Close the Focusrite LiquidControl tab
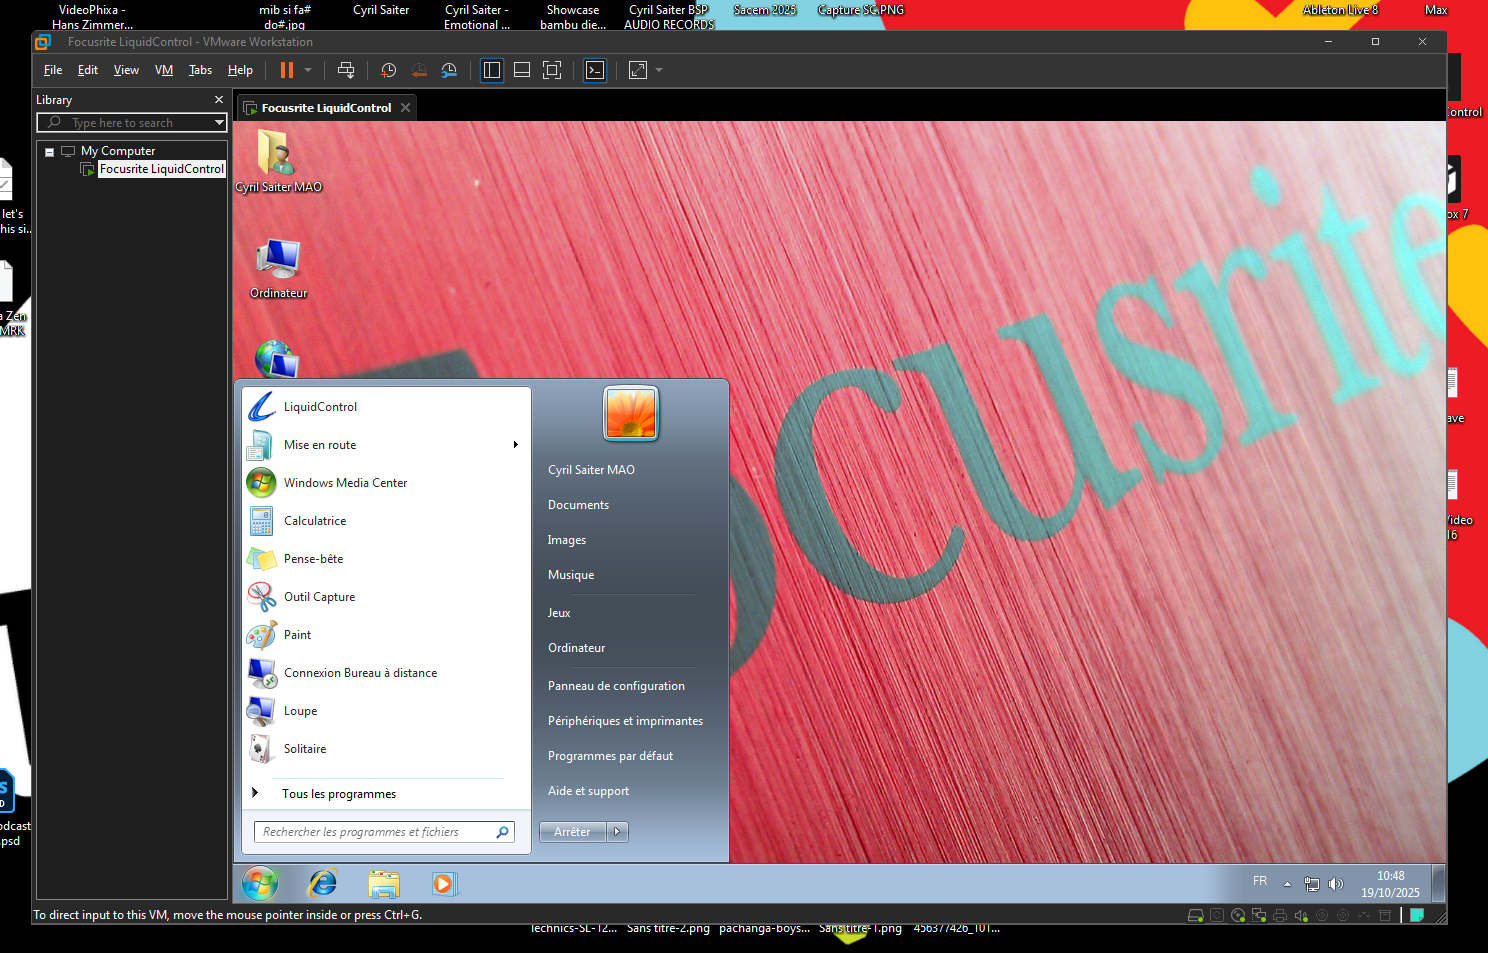 click(x=405, y=108)
